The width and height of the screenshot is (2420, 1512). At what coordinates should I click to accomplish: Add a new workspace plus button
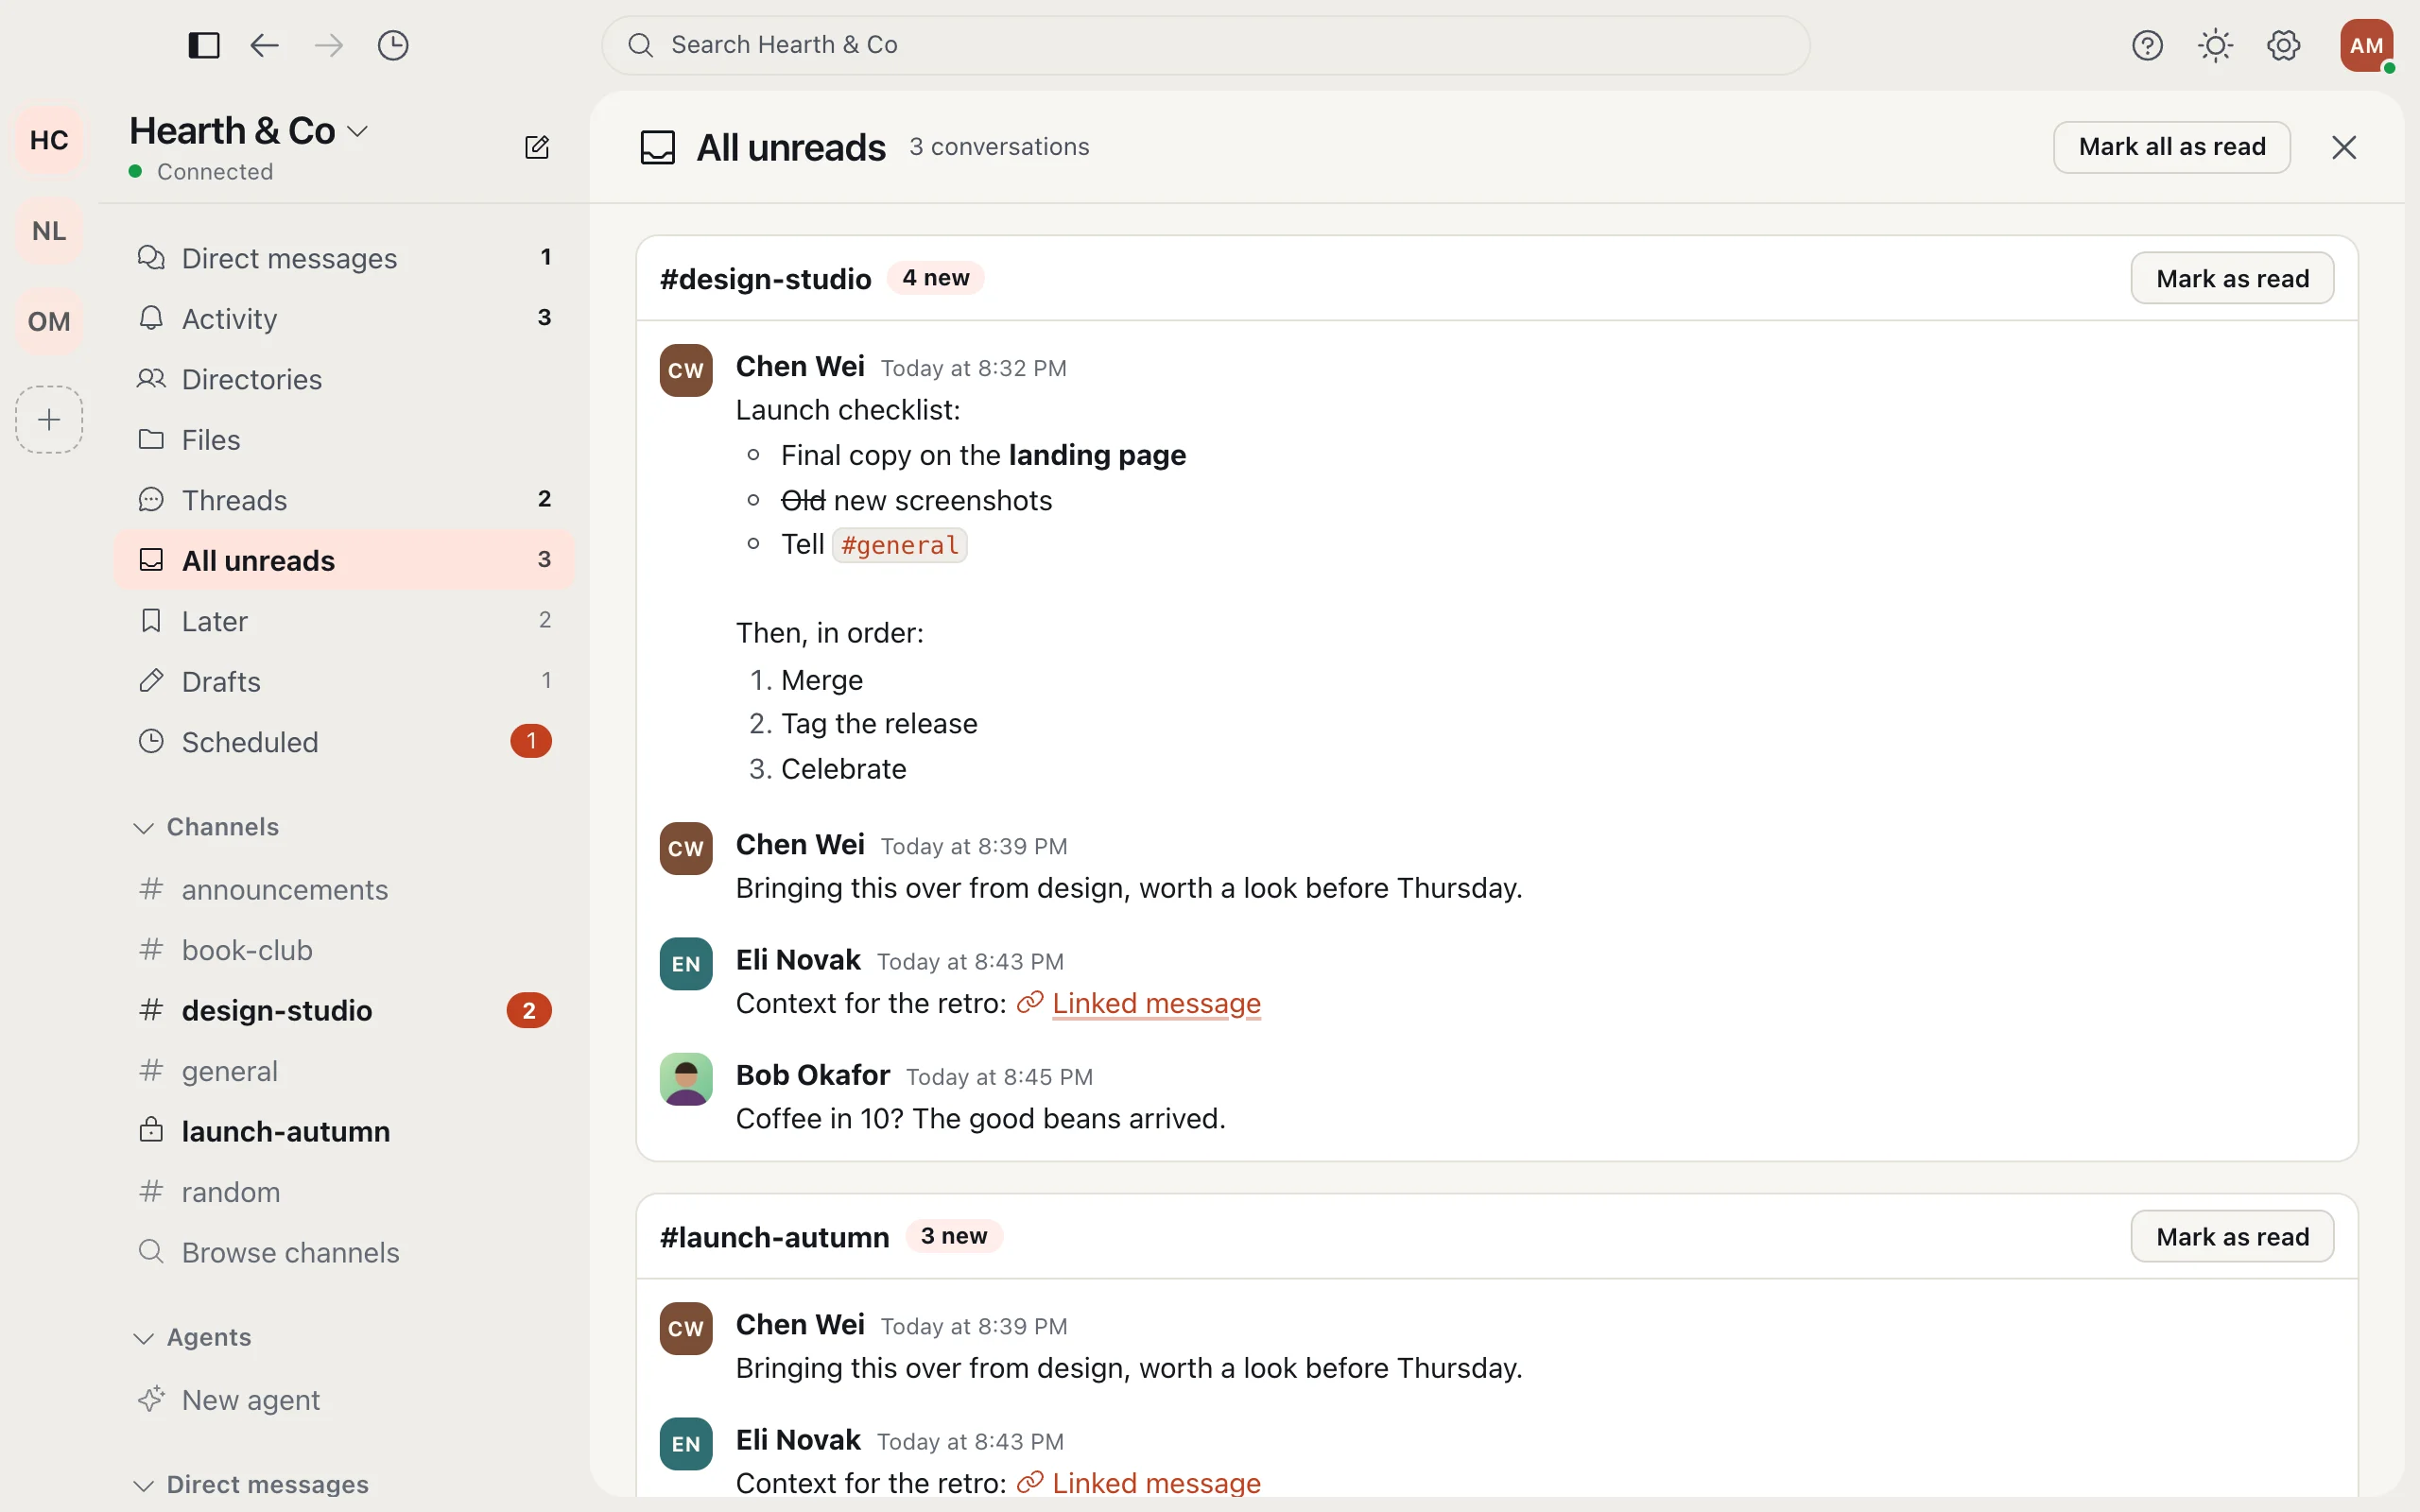click(49, 419)
